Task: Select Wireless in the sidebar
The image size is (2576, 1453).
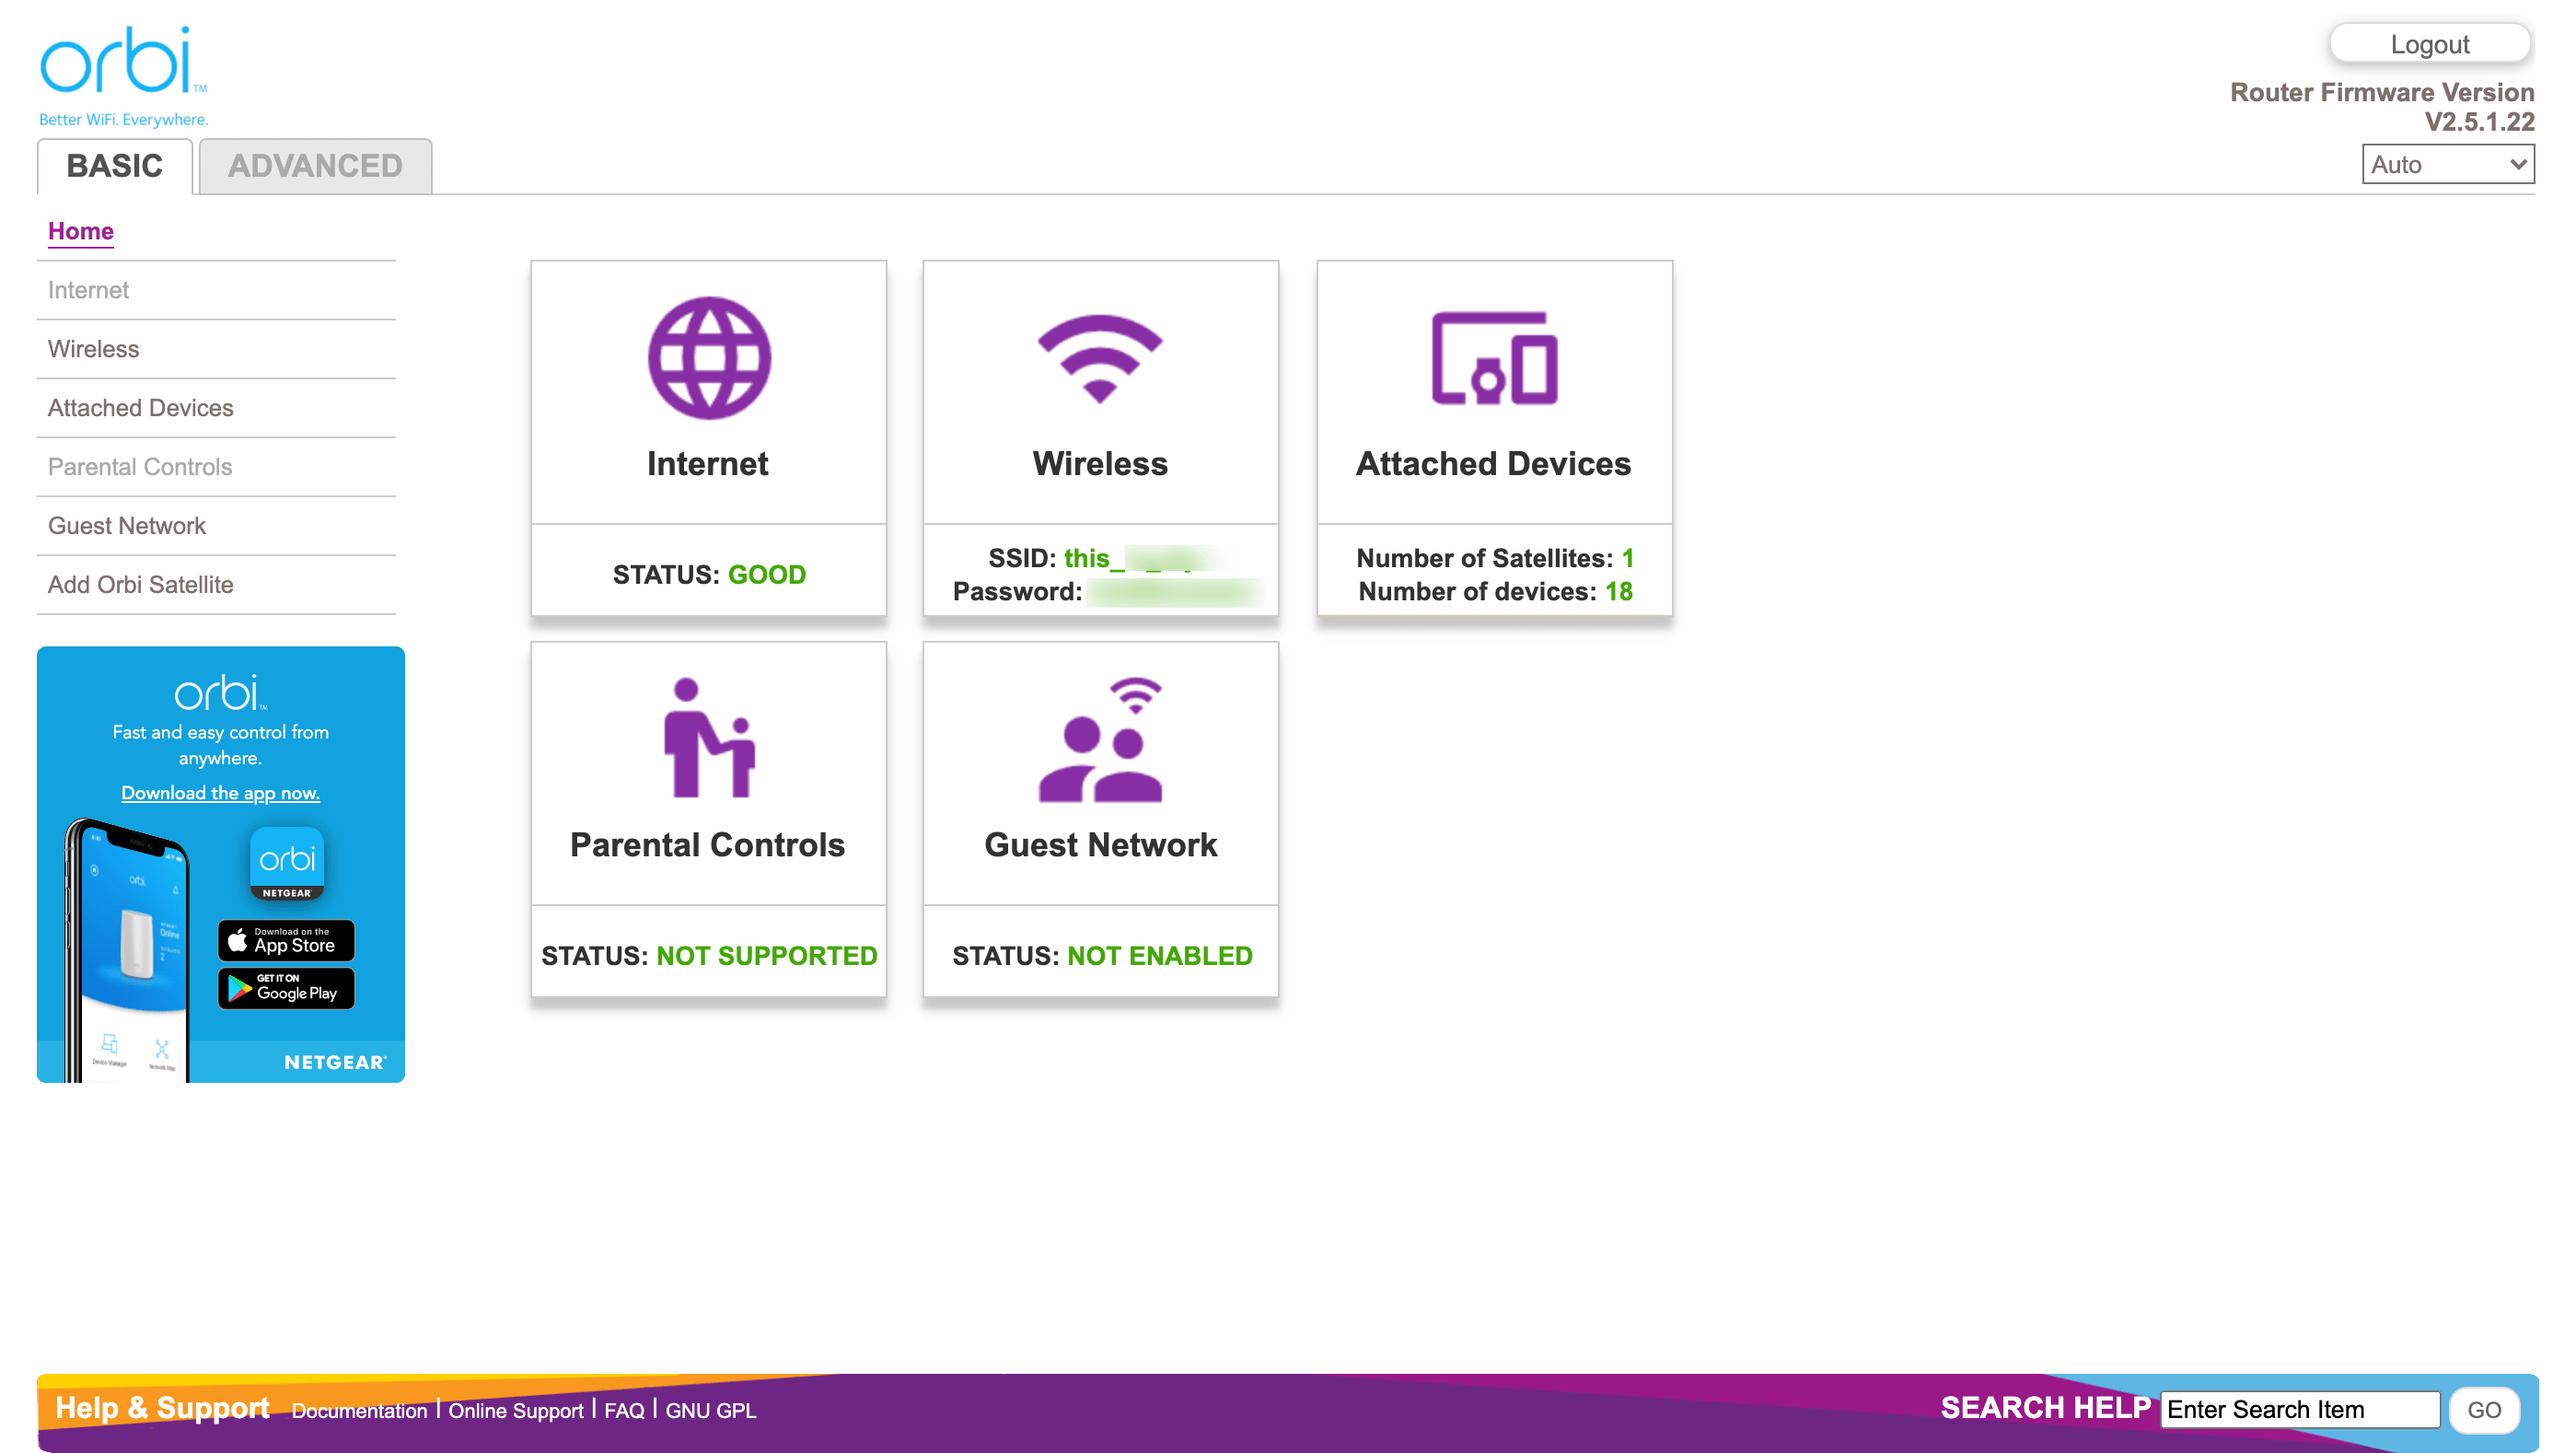Action: 93,349
